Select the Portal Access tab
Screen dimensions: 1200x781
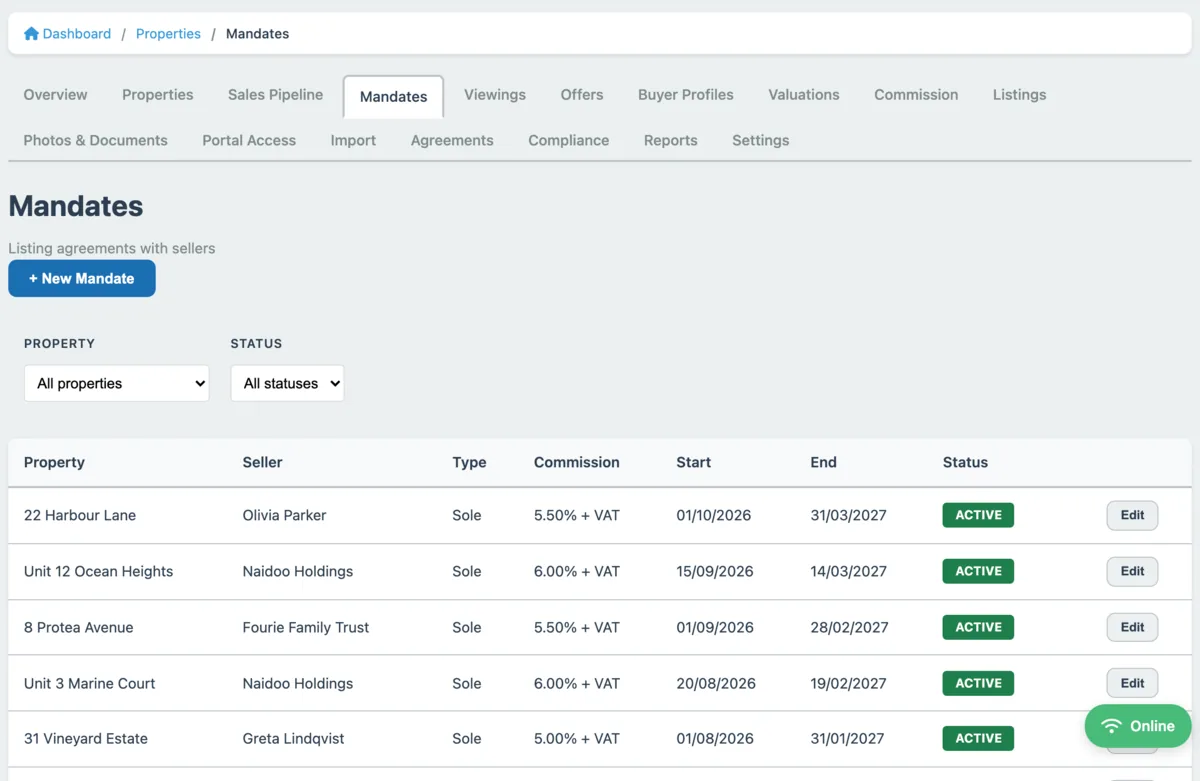pos(249,141)
